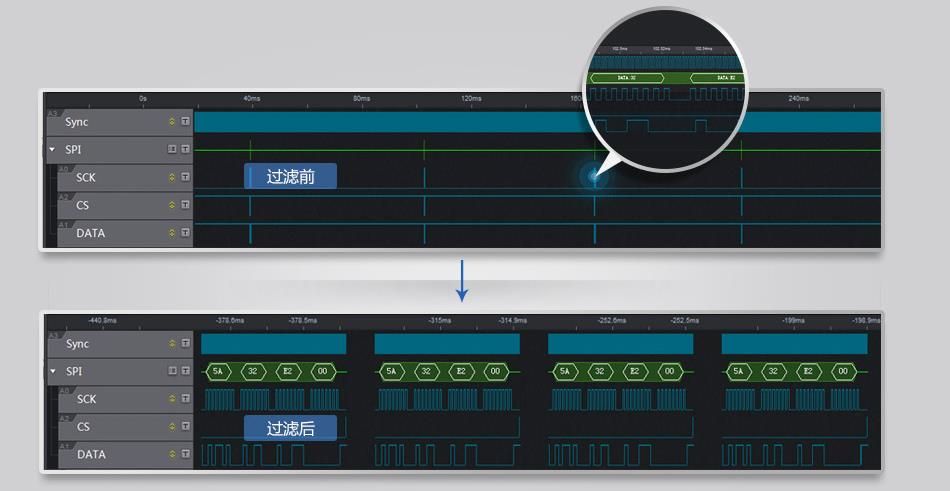Select the DATA channel label in the top panel
Screen dimensions: 950x491
[91, 233]
